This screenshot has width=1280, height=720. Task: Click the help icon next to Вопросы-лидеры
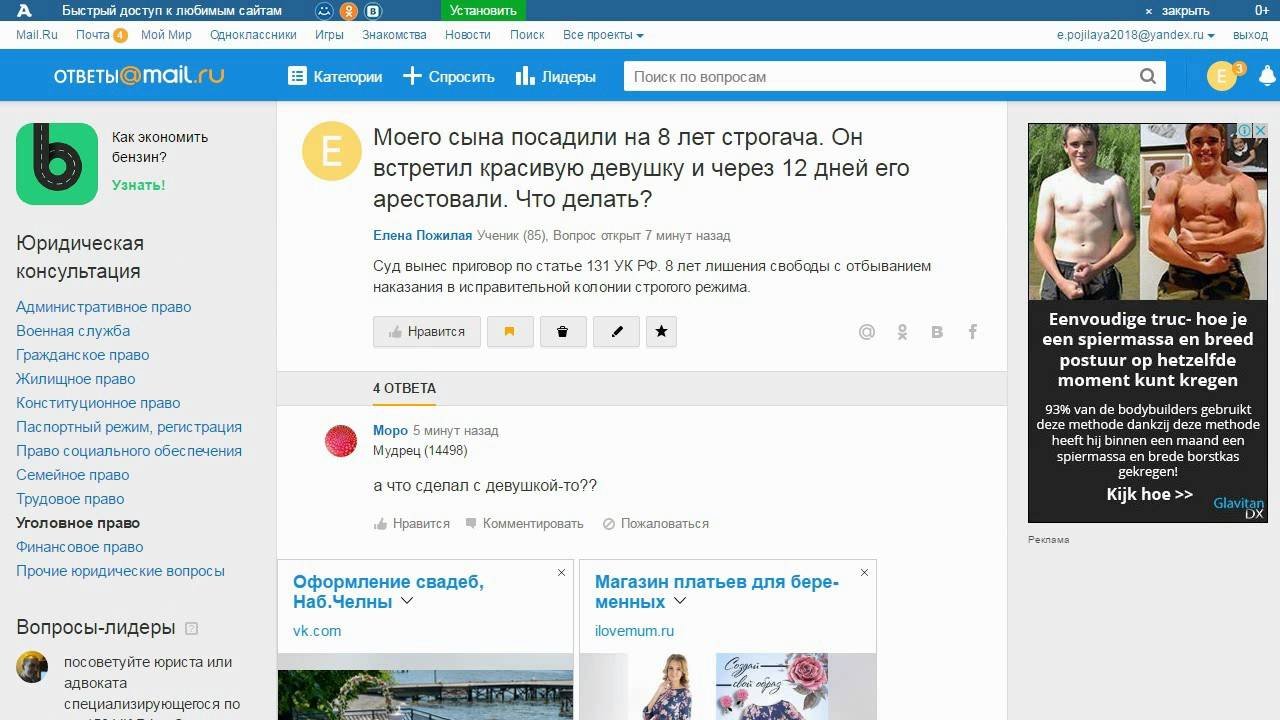(x=192, y=629)
